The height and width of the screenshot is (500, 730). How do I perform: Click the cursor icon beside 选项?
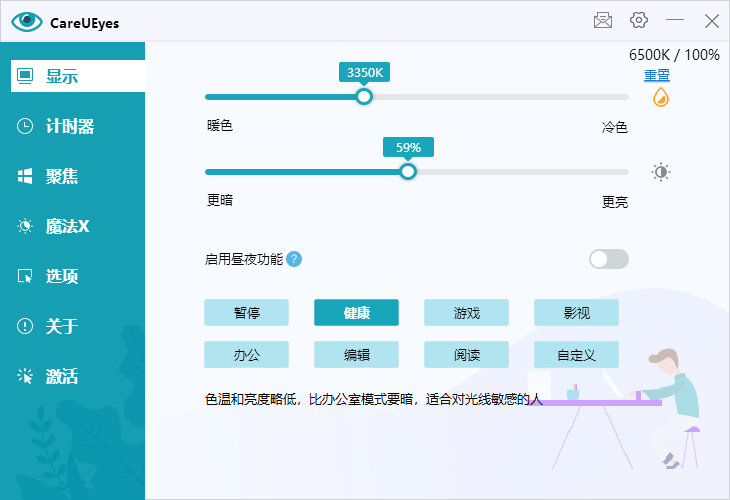pos(25,276)
